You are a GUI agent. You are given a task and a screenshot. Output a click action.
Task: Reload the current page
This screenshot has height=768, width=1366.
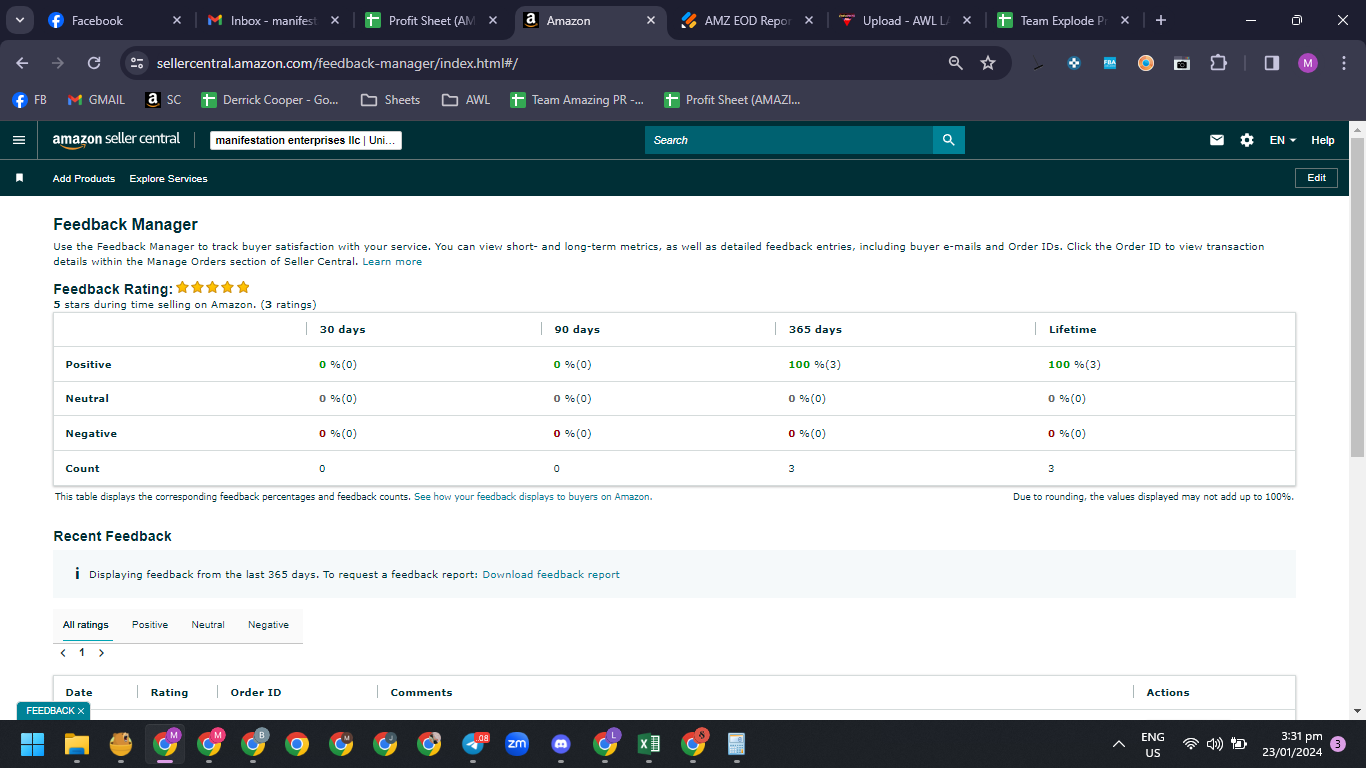coord(94,63)
